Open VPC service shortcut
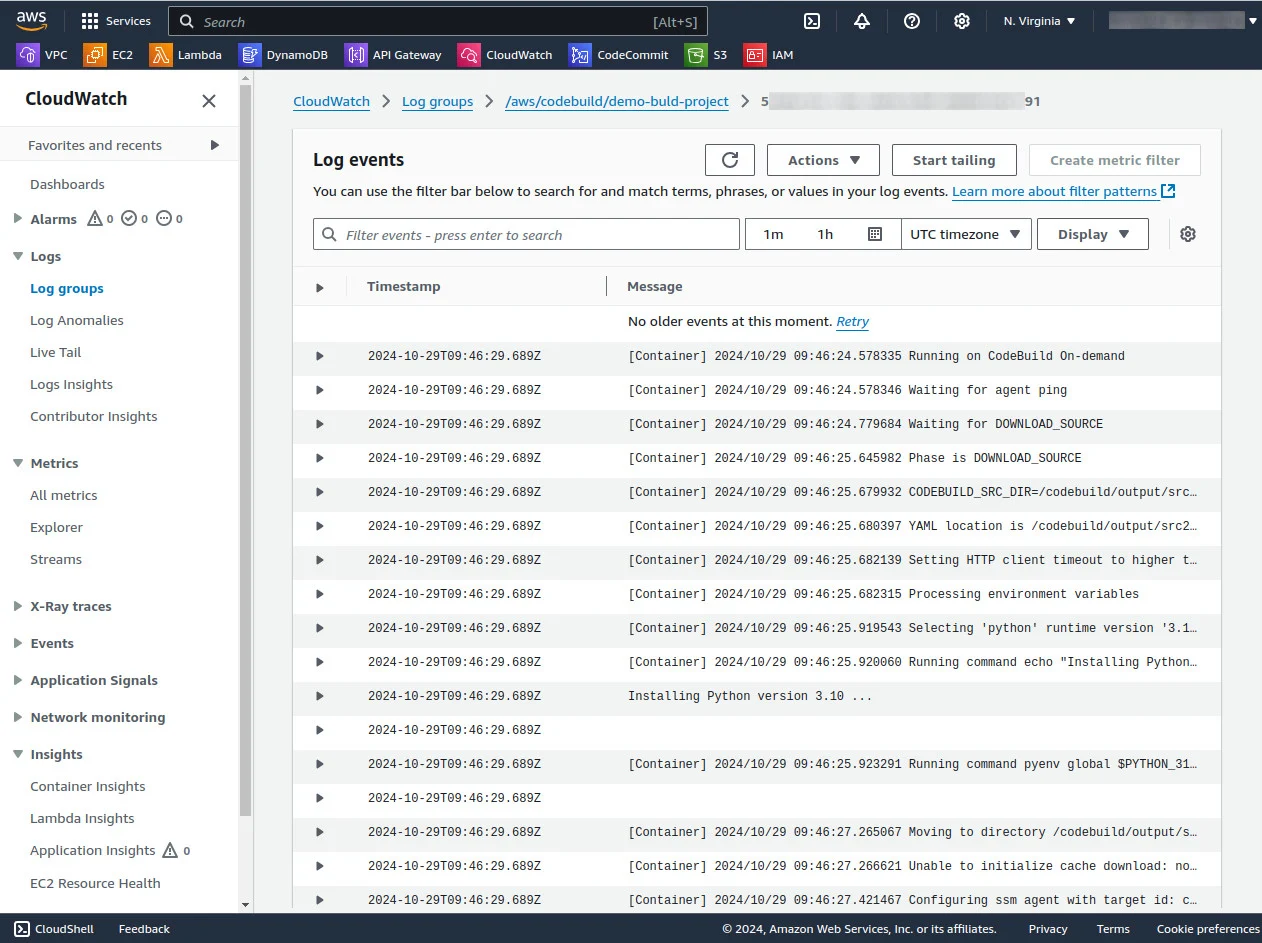The height and width of the screenshot is (943, 1262). point(43,55)
